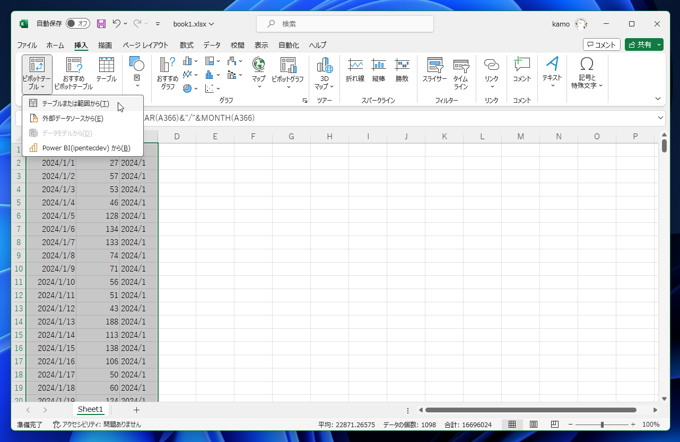Open the ヘルプ tab
The height and width of the screenshot is (442, 680).
[317, 45]
